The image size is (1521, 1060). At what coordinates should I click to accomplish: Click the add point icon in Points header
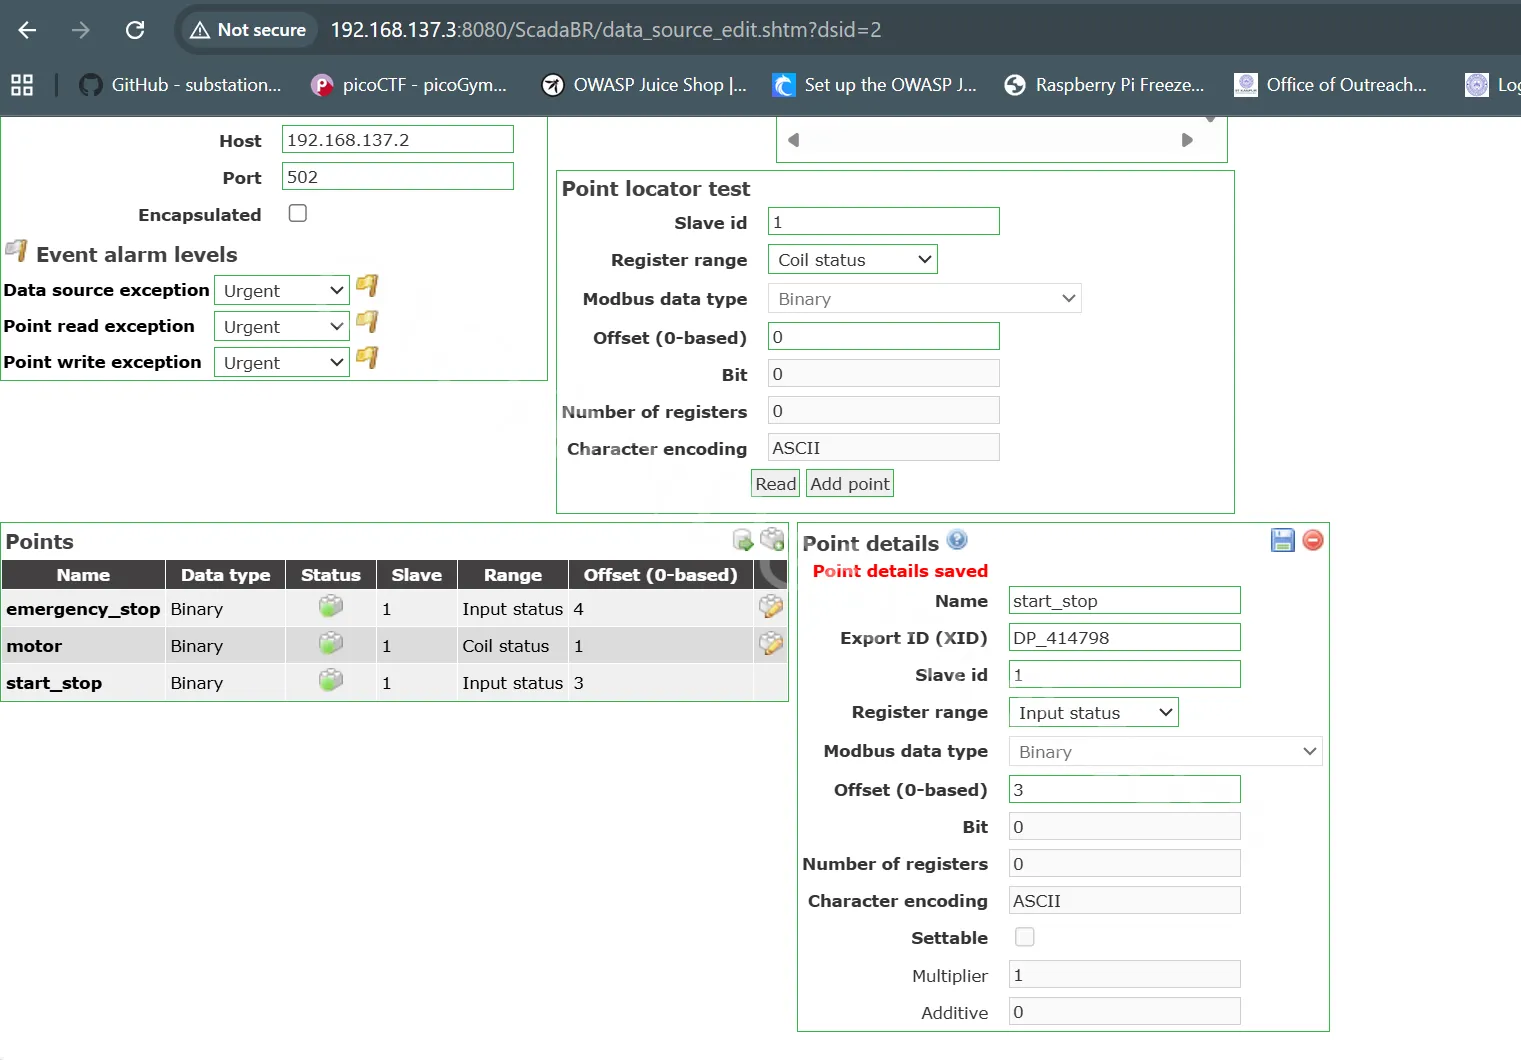[x=772, y=539]
